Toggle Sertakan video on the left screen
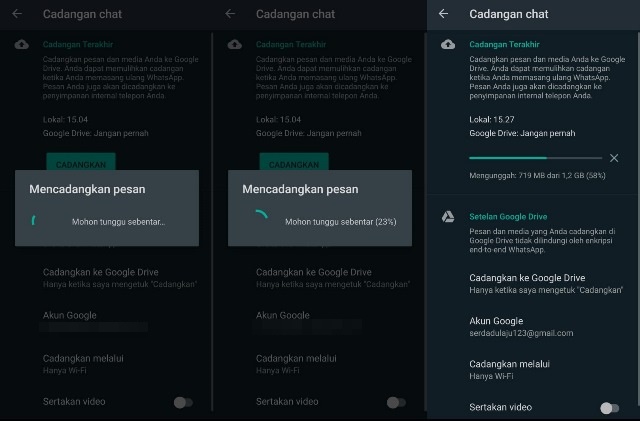Image resolution: width=640 pixels, height=421 pixels. coord(183,403)
